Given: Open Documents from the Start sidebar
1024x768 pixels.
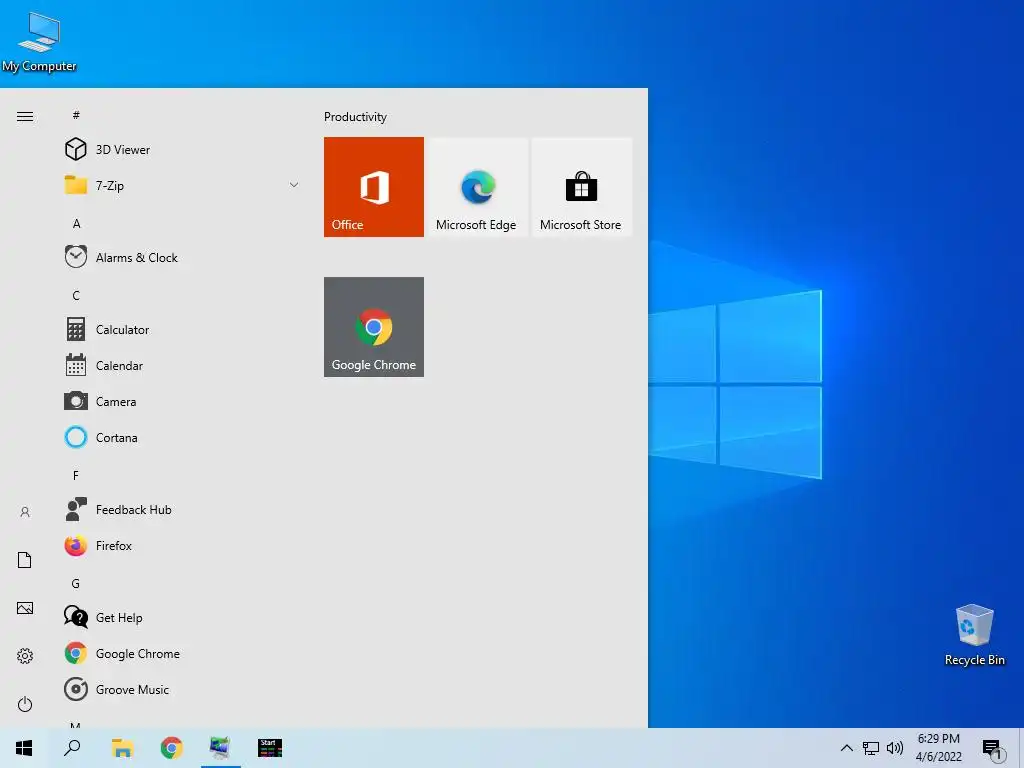Looking at the screenshot, I should pyautogui.click(x=25, y=560).
